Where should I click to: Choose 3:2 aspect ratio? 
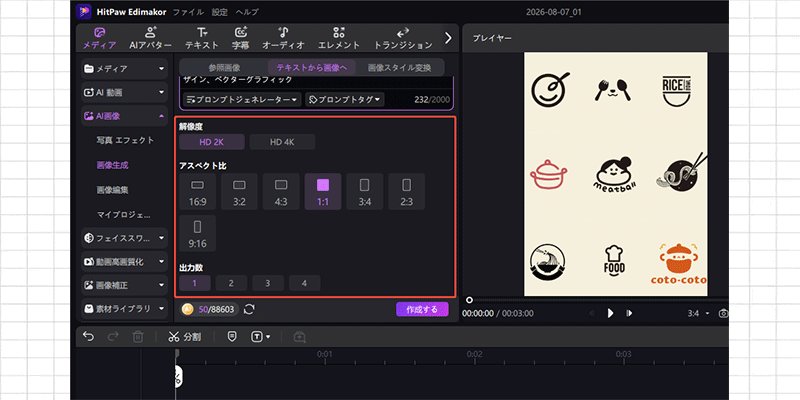pos(239,191)
